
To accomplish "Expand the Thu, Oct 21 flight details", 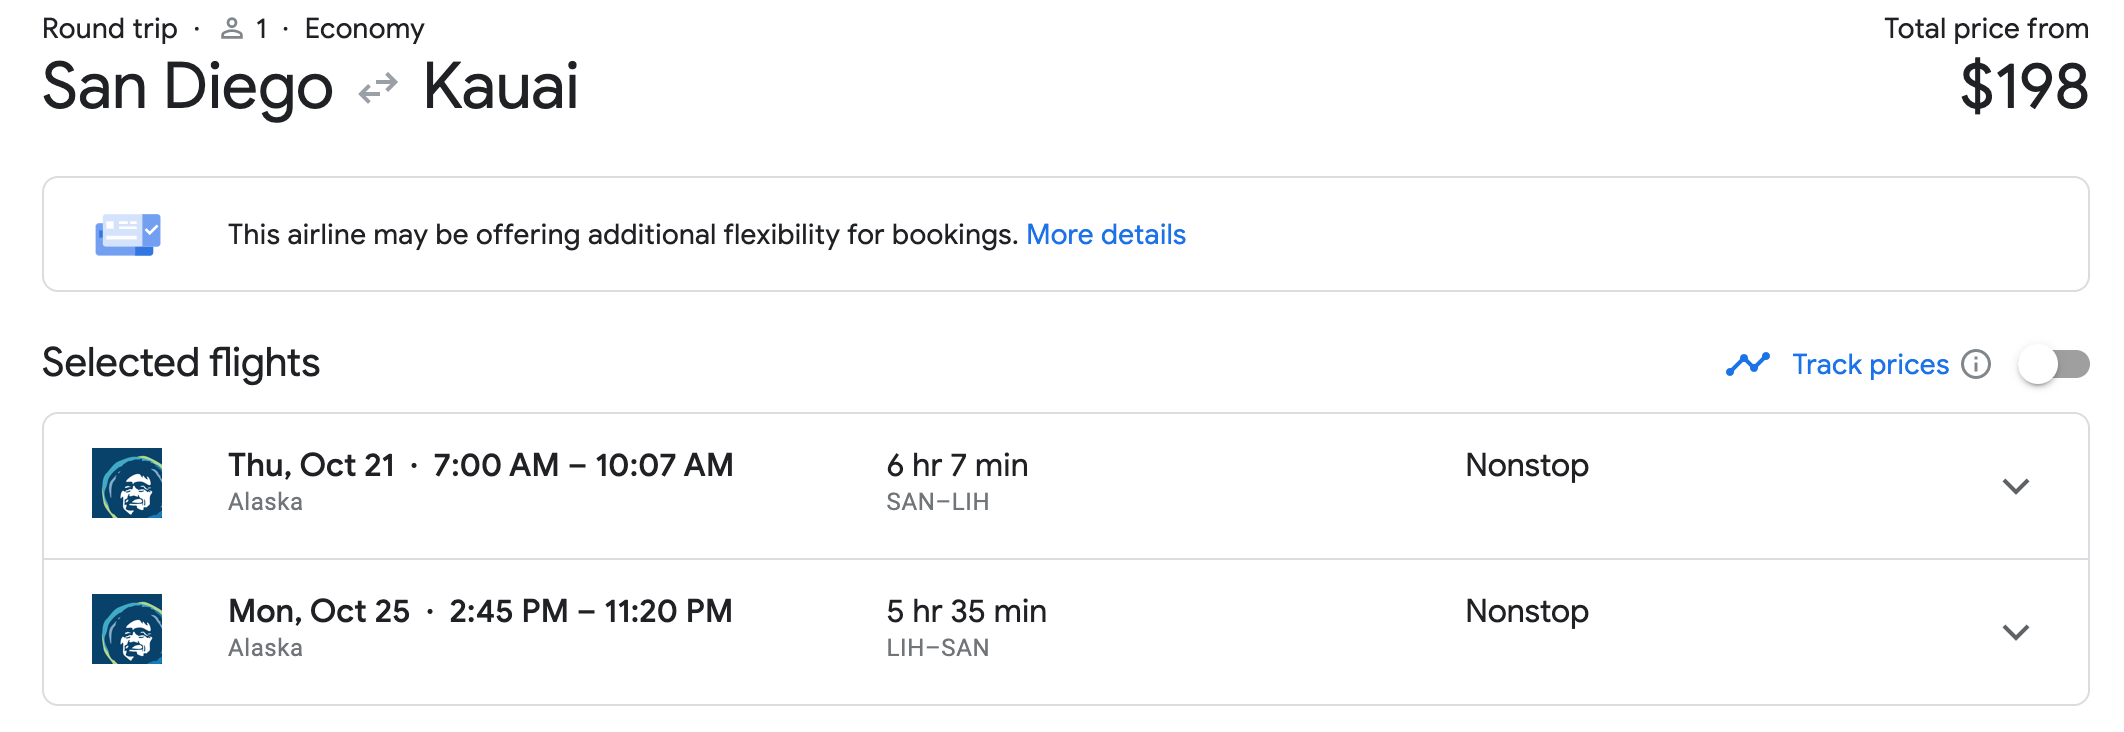I will (2015, 486).
